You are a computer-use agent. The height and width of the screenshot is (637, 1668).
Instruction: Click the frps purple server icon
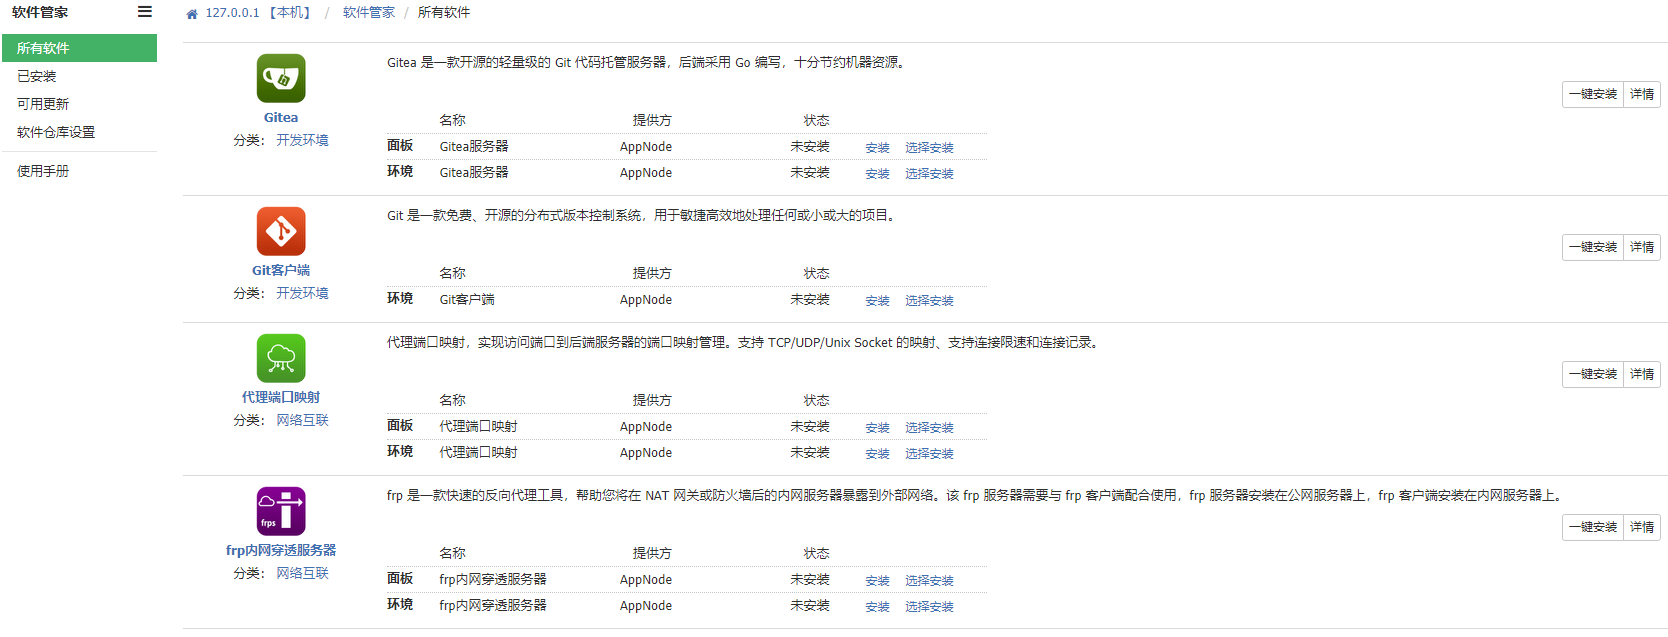(x=281, y=512)
